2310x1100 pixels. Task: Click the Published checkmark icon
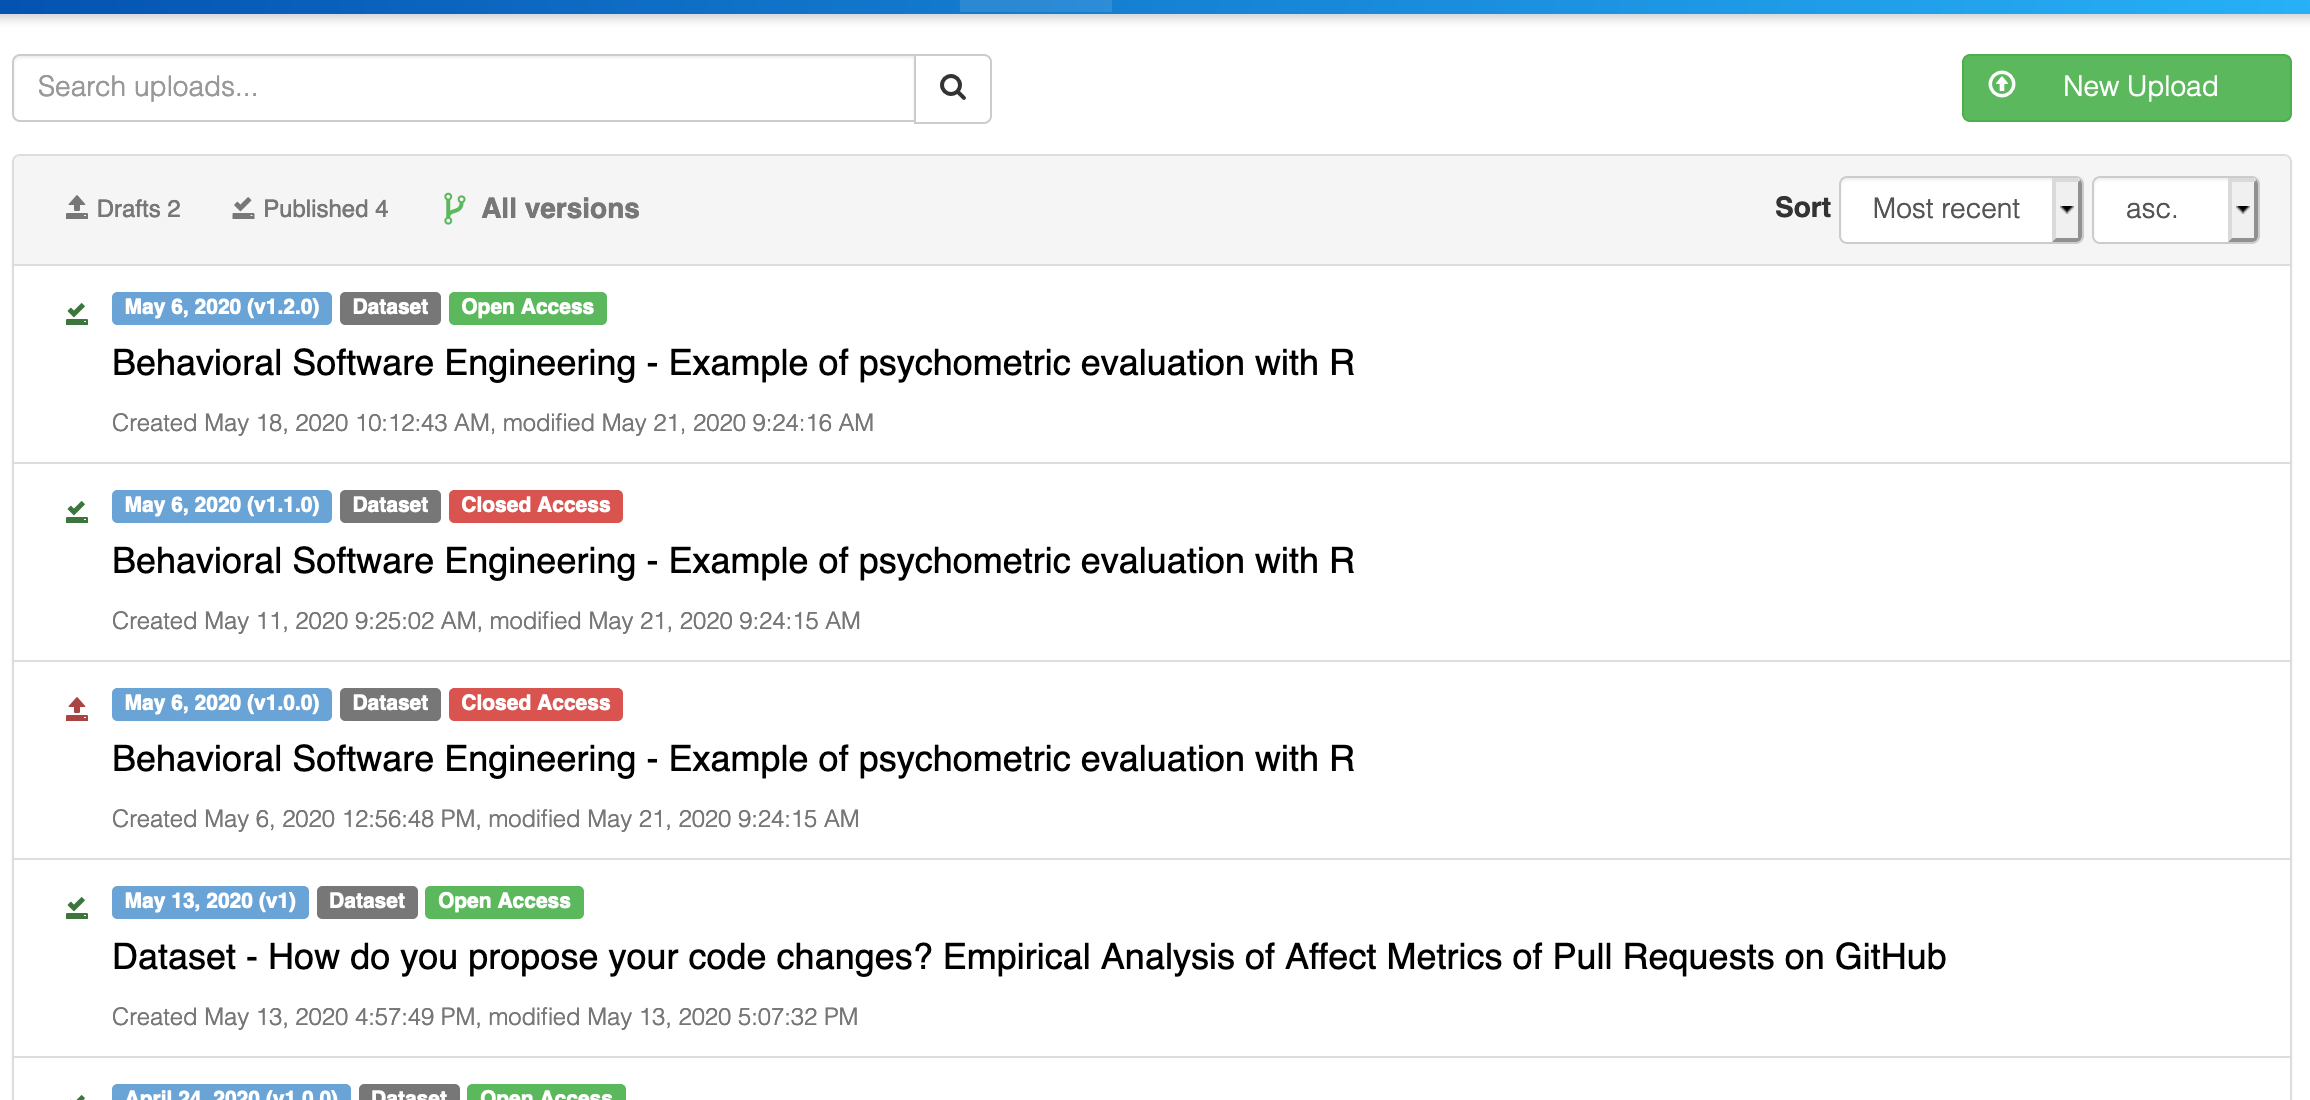(x=243, y=208)
